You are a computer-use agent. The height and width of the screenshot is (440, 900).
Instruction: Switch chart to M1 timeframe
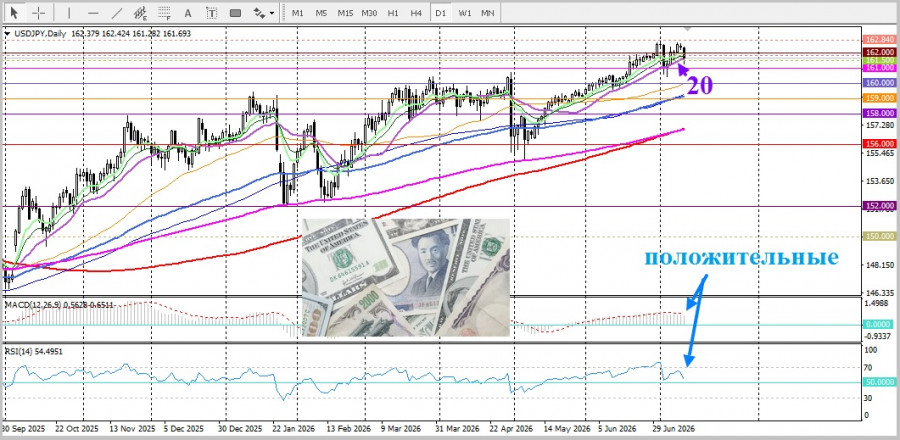297,13
